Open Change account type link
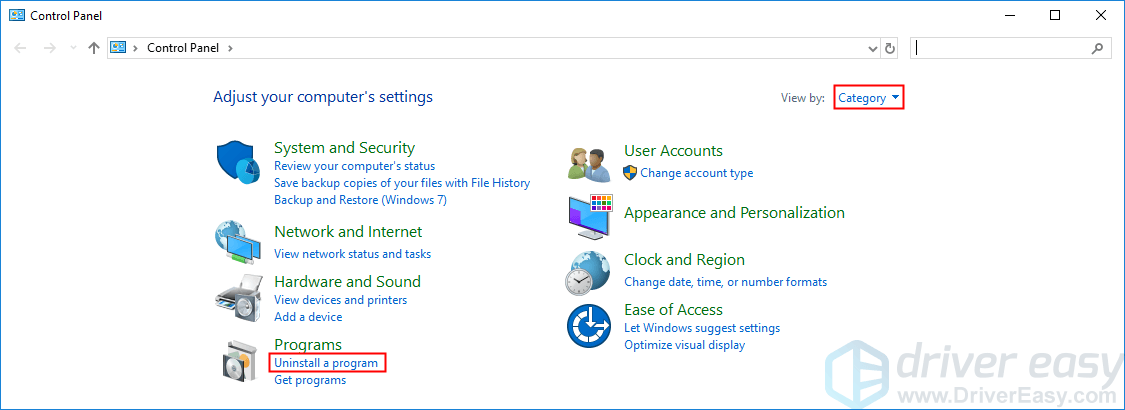This screenshot has width=1125, height=410. [x=696, y=173]
